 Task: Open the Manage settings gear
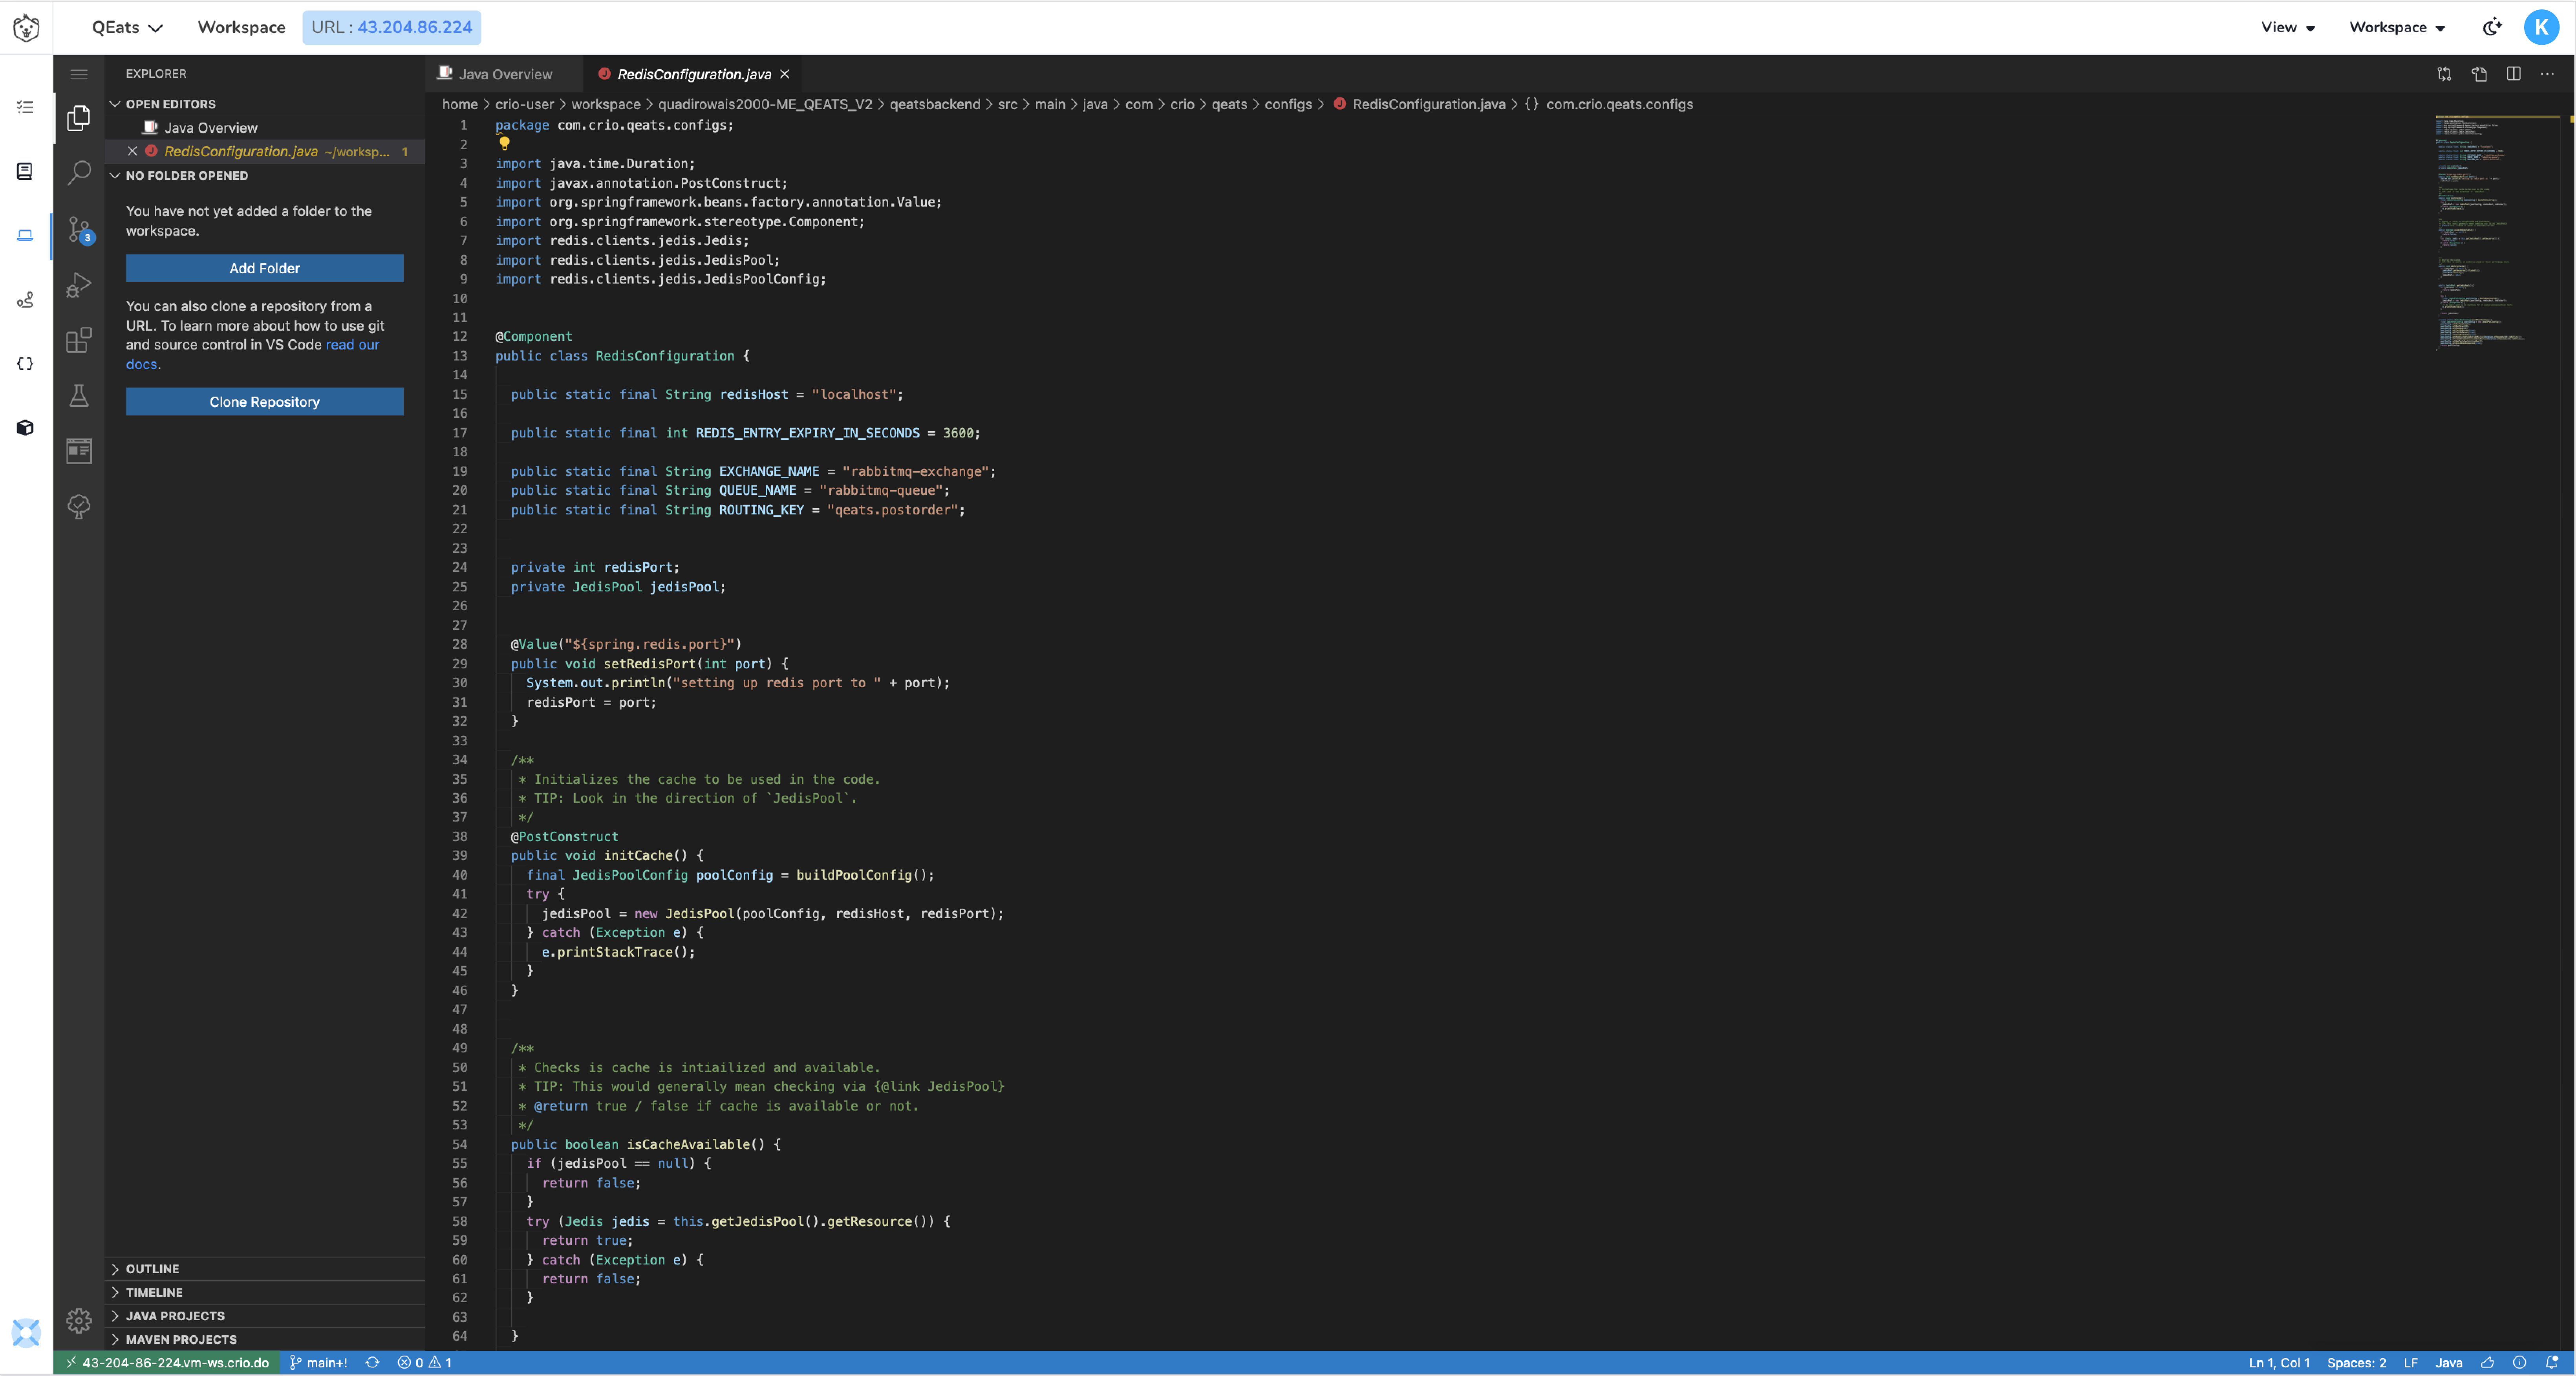78,1321
